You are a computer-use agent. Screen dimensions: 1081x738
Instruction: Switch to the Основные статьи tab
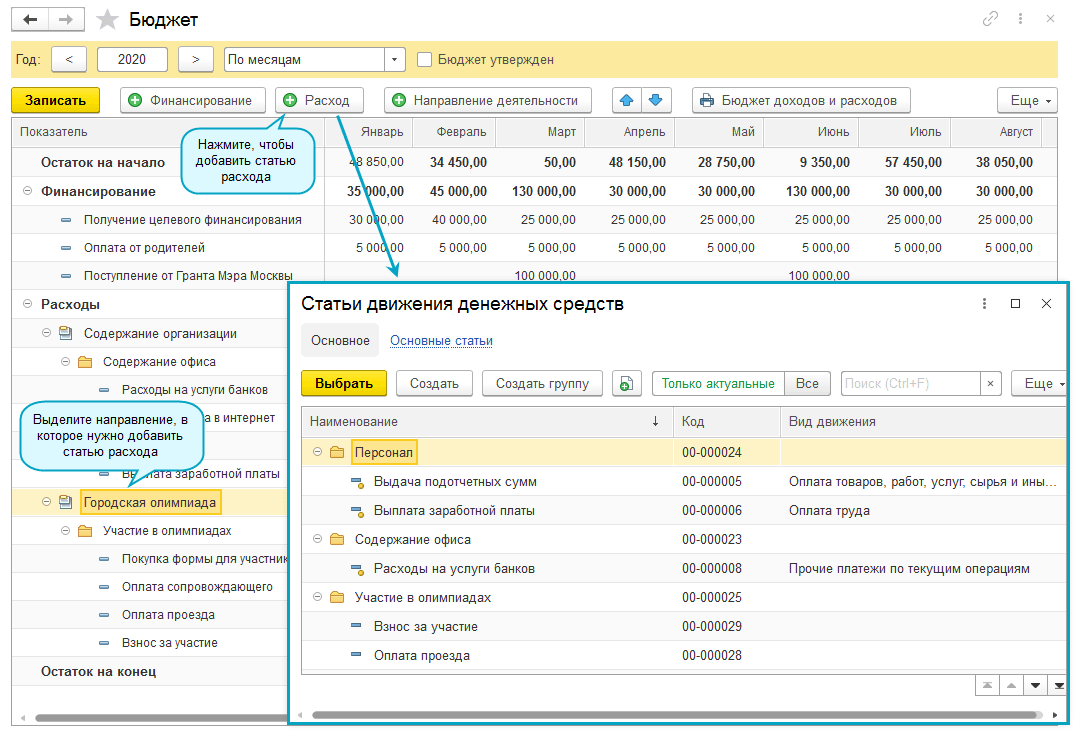coord(441,340)
